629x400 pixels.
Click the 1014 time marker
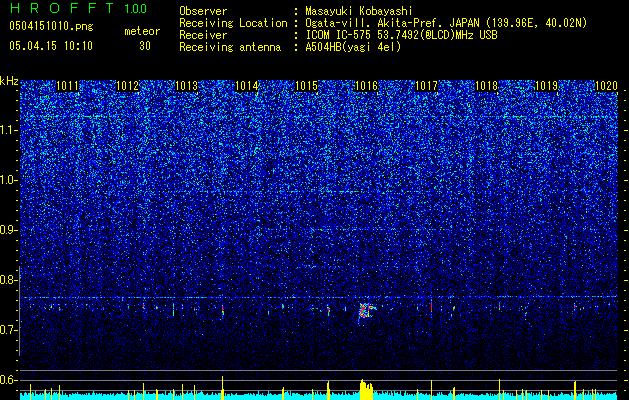click(x=247, y=86)
